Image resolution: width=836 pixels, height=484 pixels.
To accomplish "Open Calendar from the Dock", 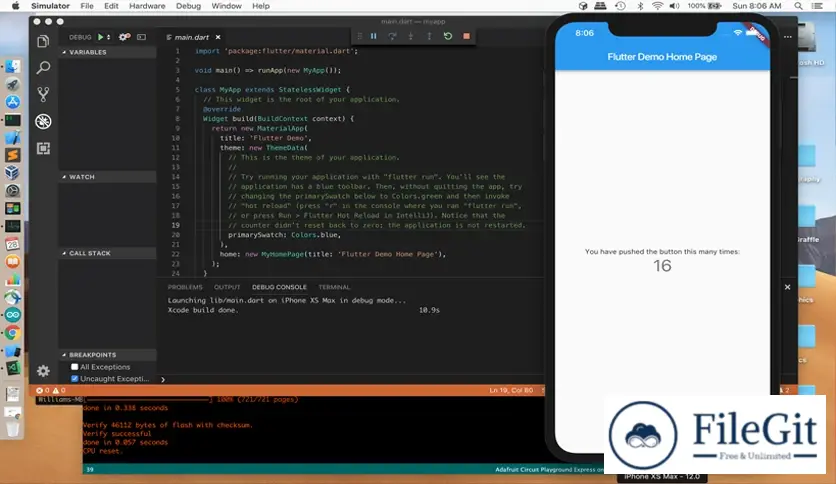I will pyautogui.click(x=13, y=244).
